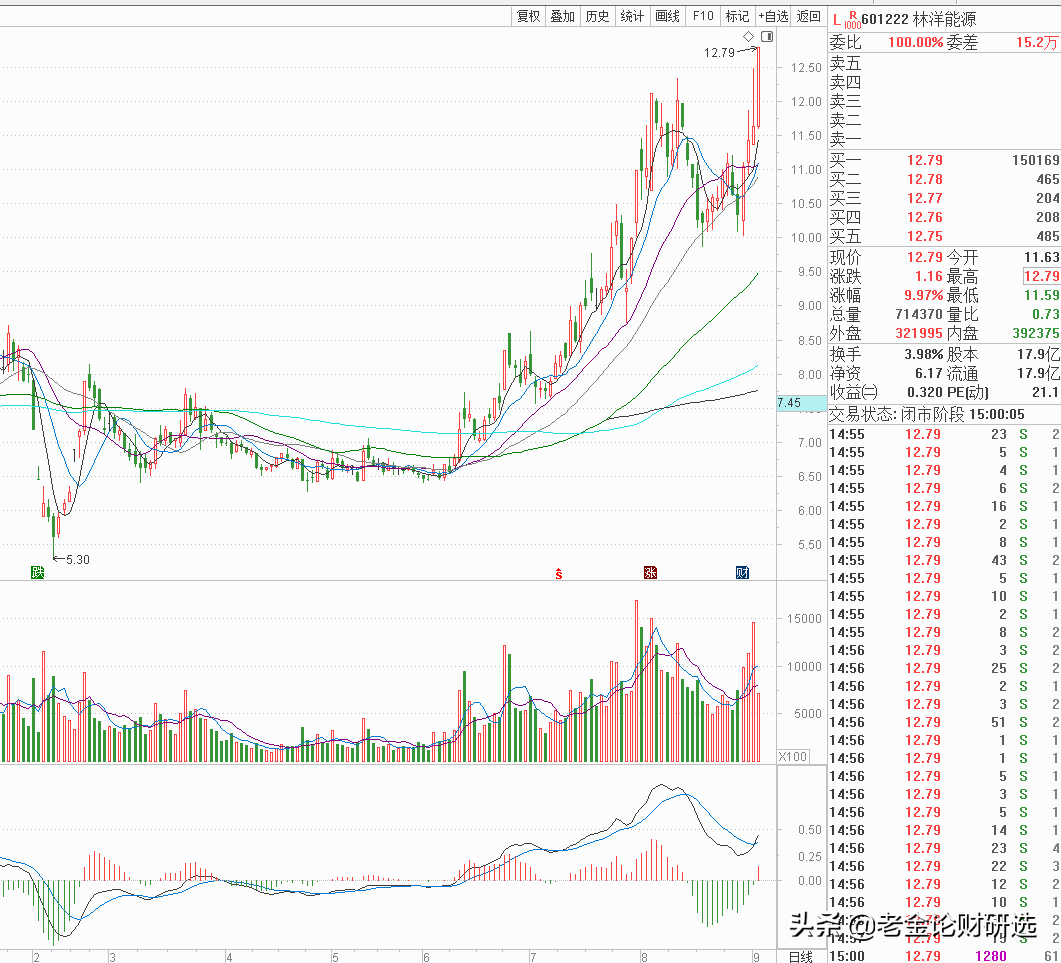Viewport: 1061px width, 963px height.
Task: Toggle the side panel square icon
Action: point(767,37)
